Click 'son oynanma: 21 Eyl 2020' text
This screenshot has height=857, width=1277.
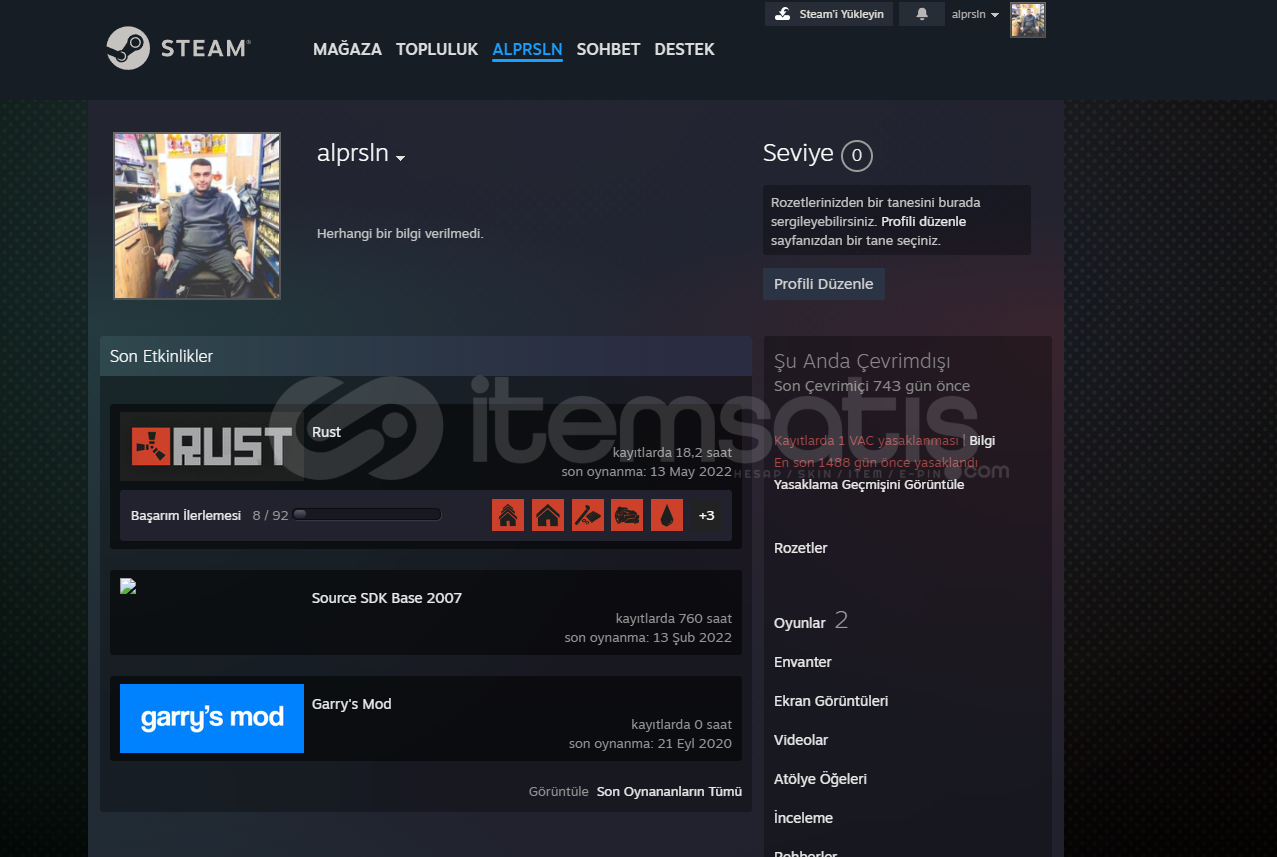point(650,743)
